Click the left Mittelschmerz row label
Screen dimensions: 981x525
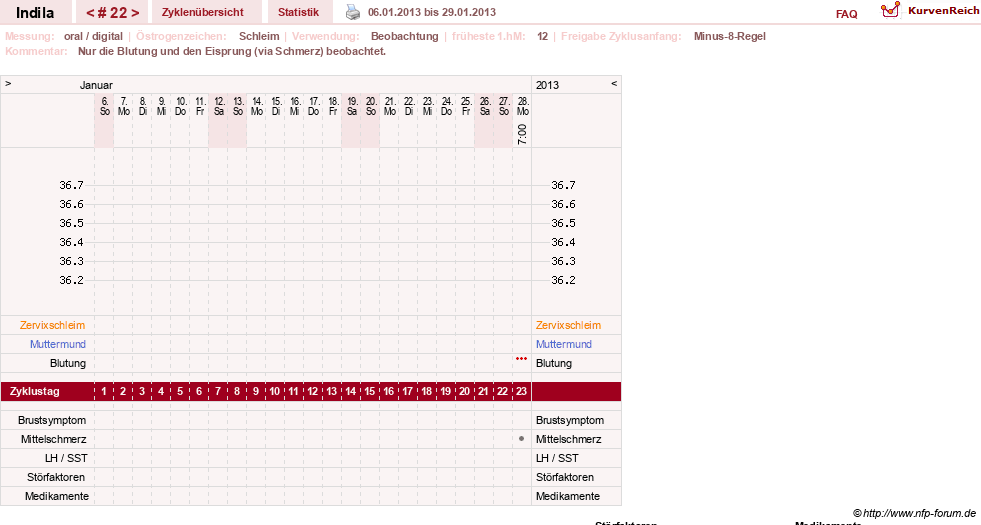click(x=53, y=439)
